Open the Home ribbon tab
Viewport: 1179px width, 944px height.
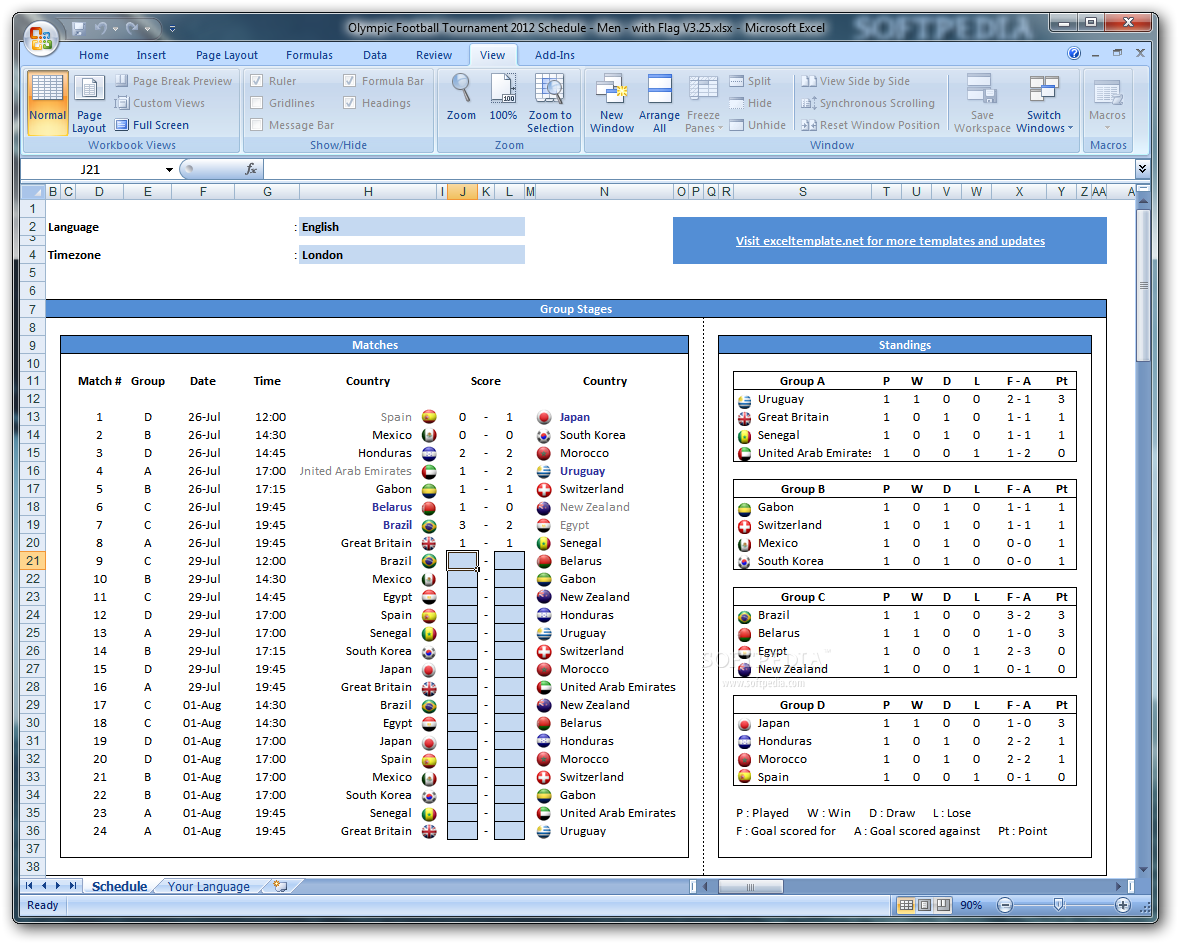pyautogui.click(x=94, y=55)
